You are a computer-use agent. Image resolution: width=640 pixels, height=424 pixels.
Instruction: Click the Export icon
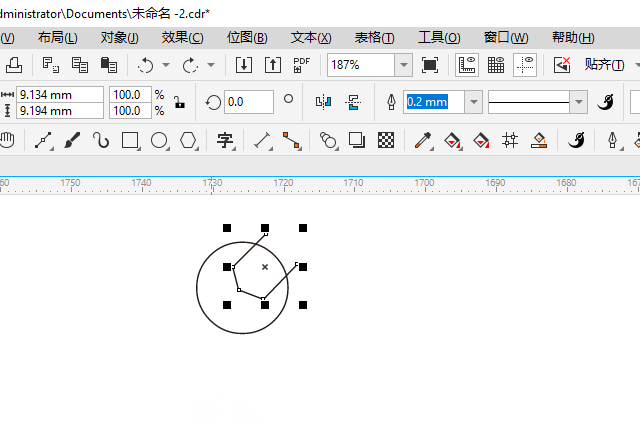coord(273,65)
